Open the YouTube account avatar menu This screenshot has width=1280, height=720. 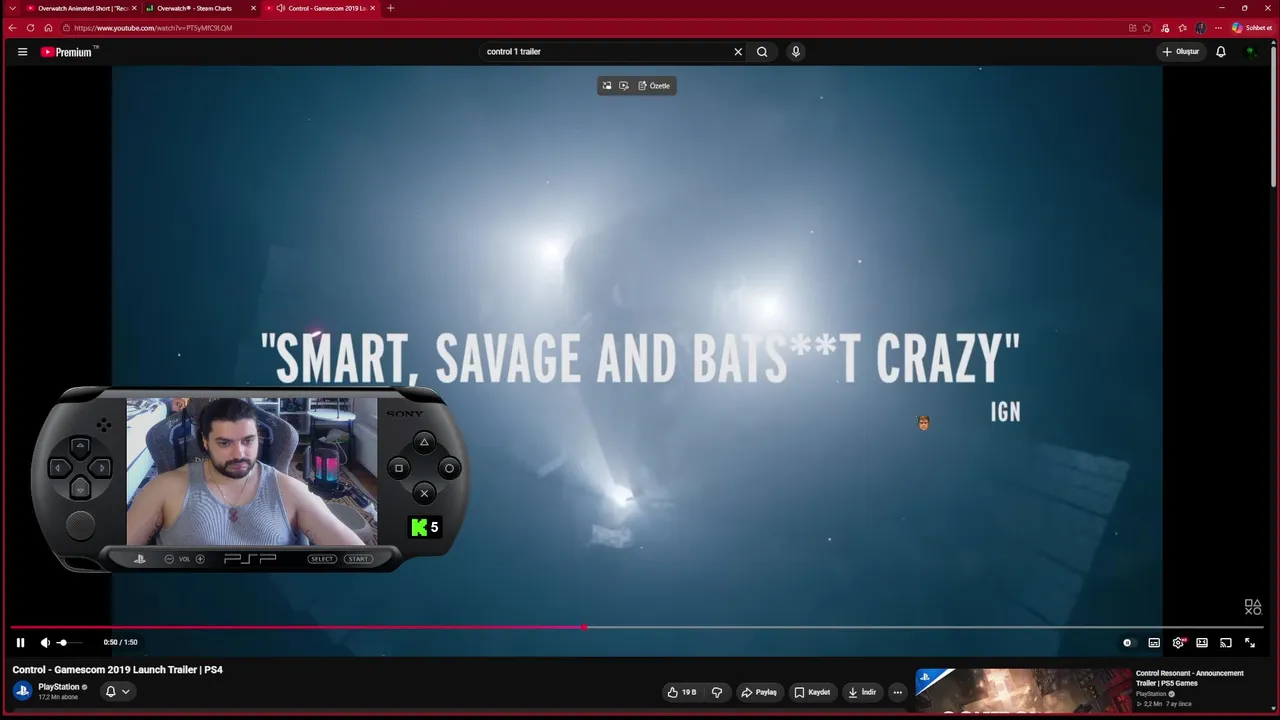click(x=1251, y=52)
